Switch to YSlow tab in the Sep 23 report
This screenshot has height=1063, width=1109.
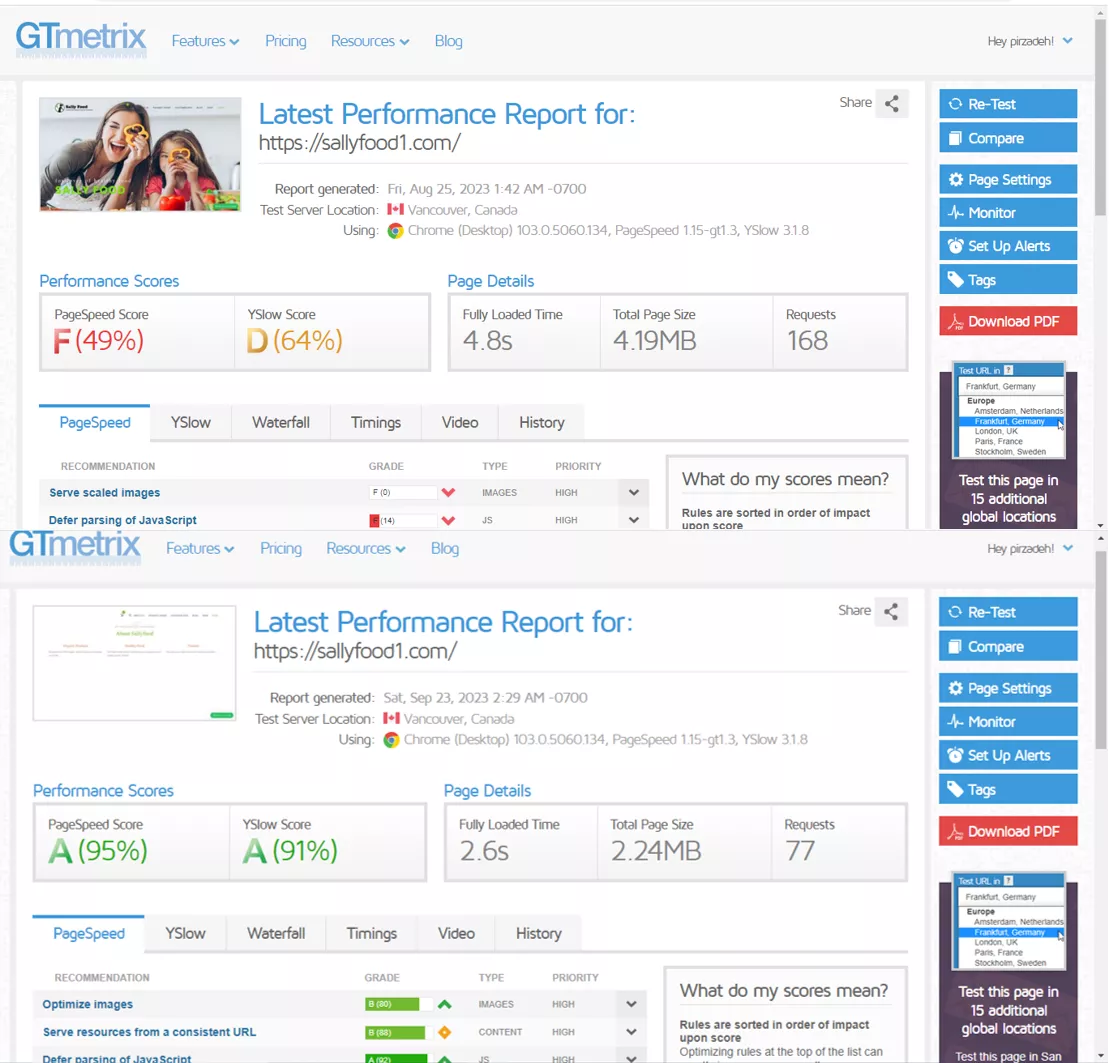[x=185, y=934]
